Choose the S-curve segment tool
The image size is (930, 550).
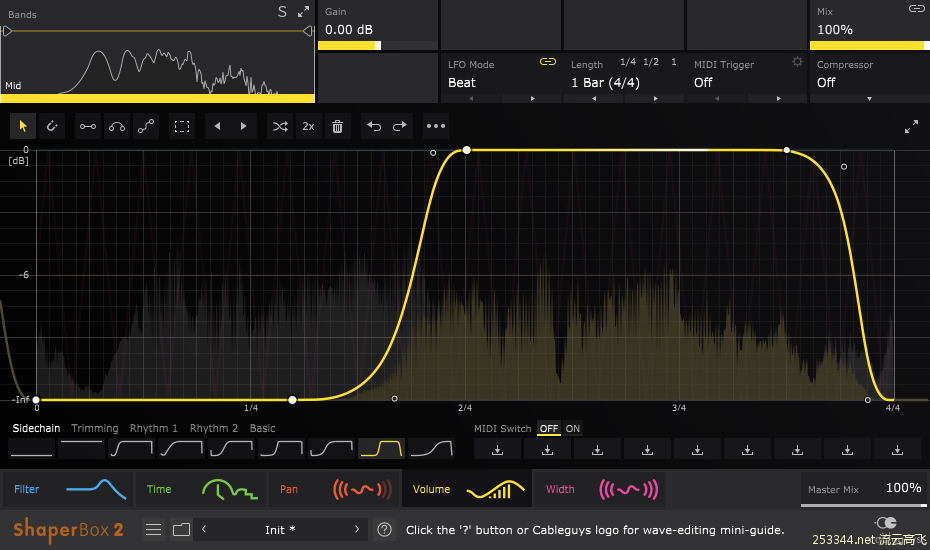[x=146, y=126]
